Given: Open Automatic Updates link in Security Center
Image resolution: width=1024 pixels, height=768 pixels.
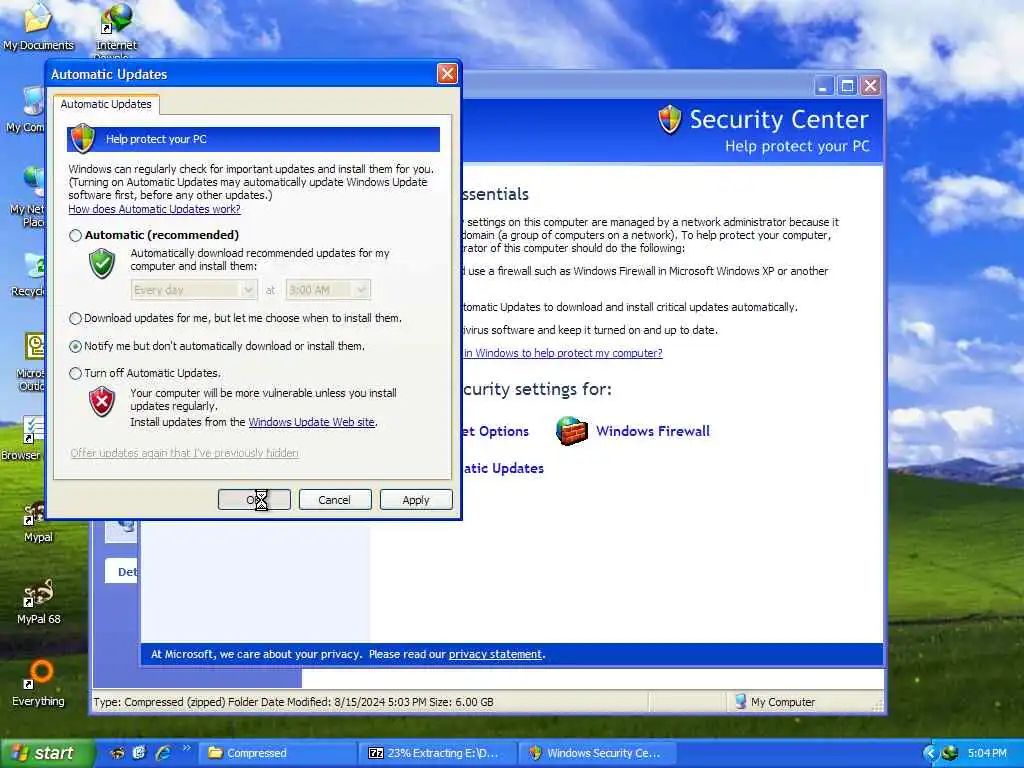Looking at the screenshot, I should (503, 468).
